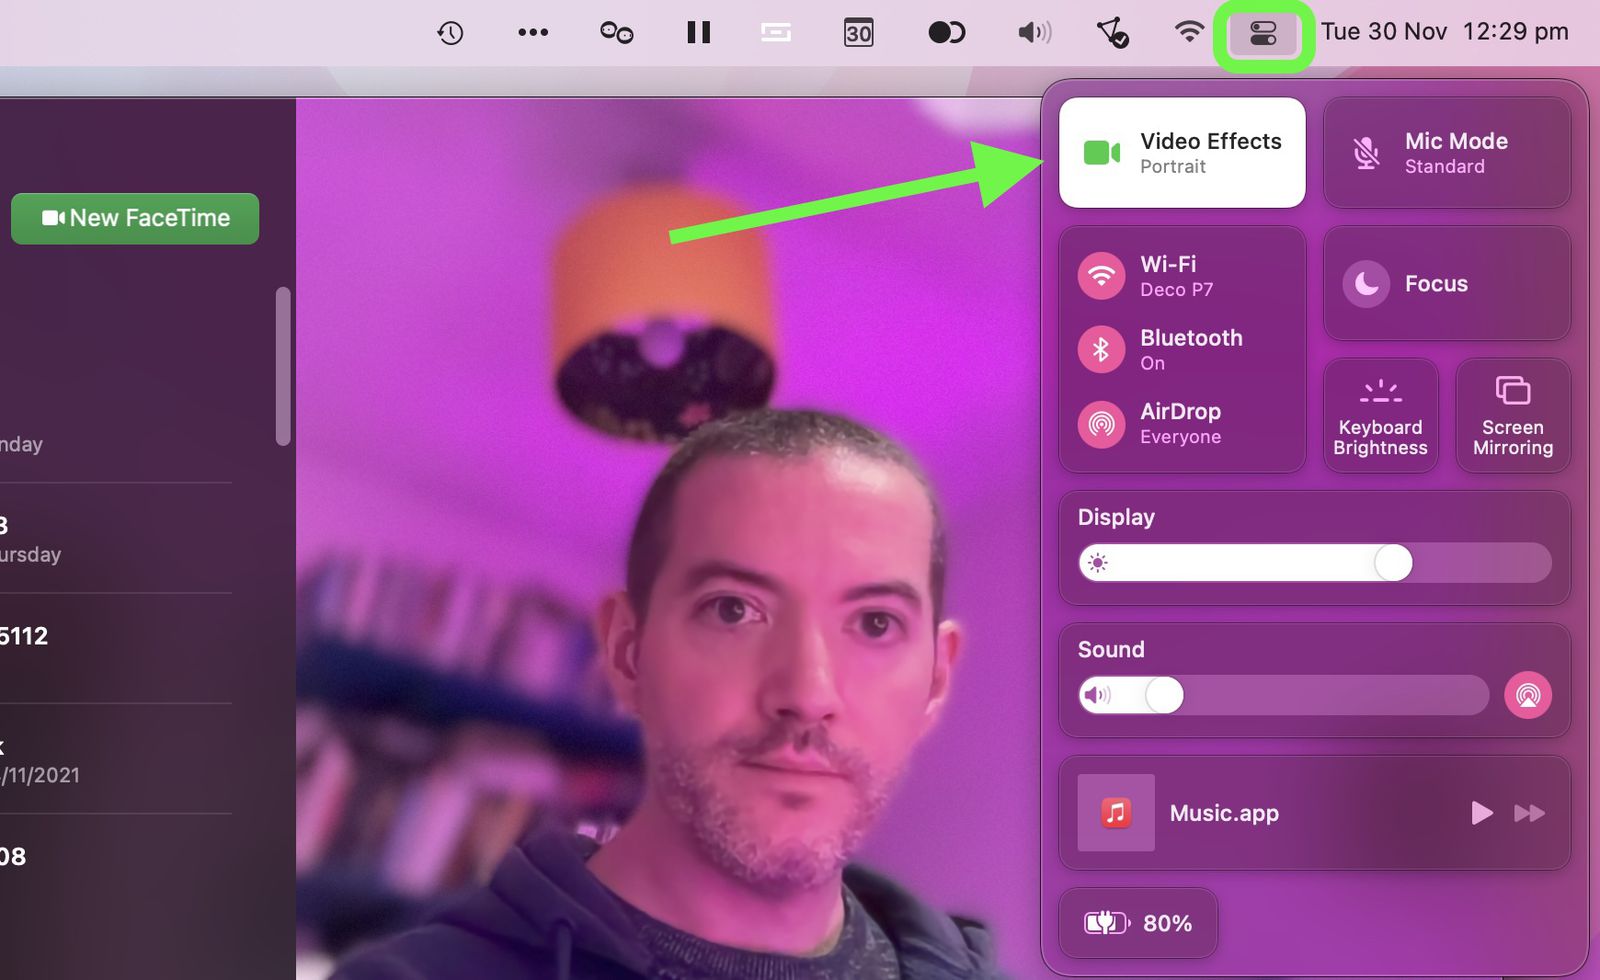1600x980 pixels.
Task: Toggle Wi-Fi for Deco P7
Action: pos(1100,276)
